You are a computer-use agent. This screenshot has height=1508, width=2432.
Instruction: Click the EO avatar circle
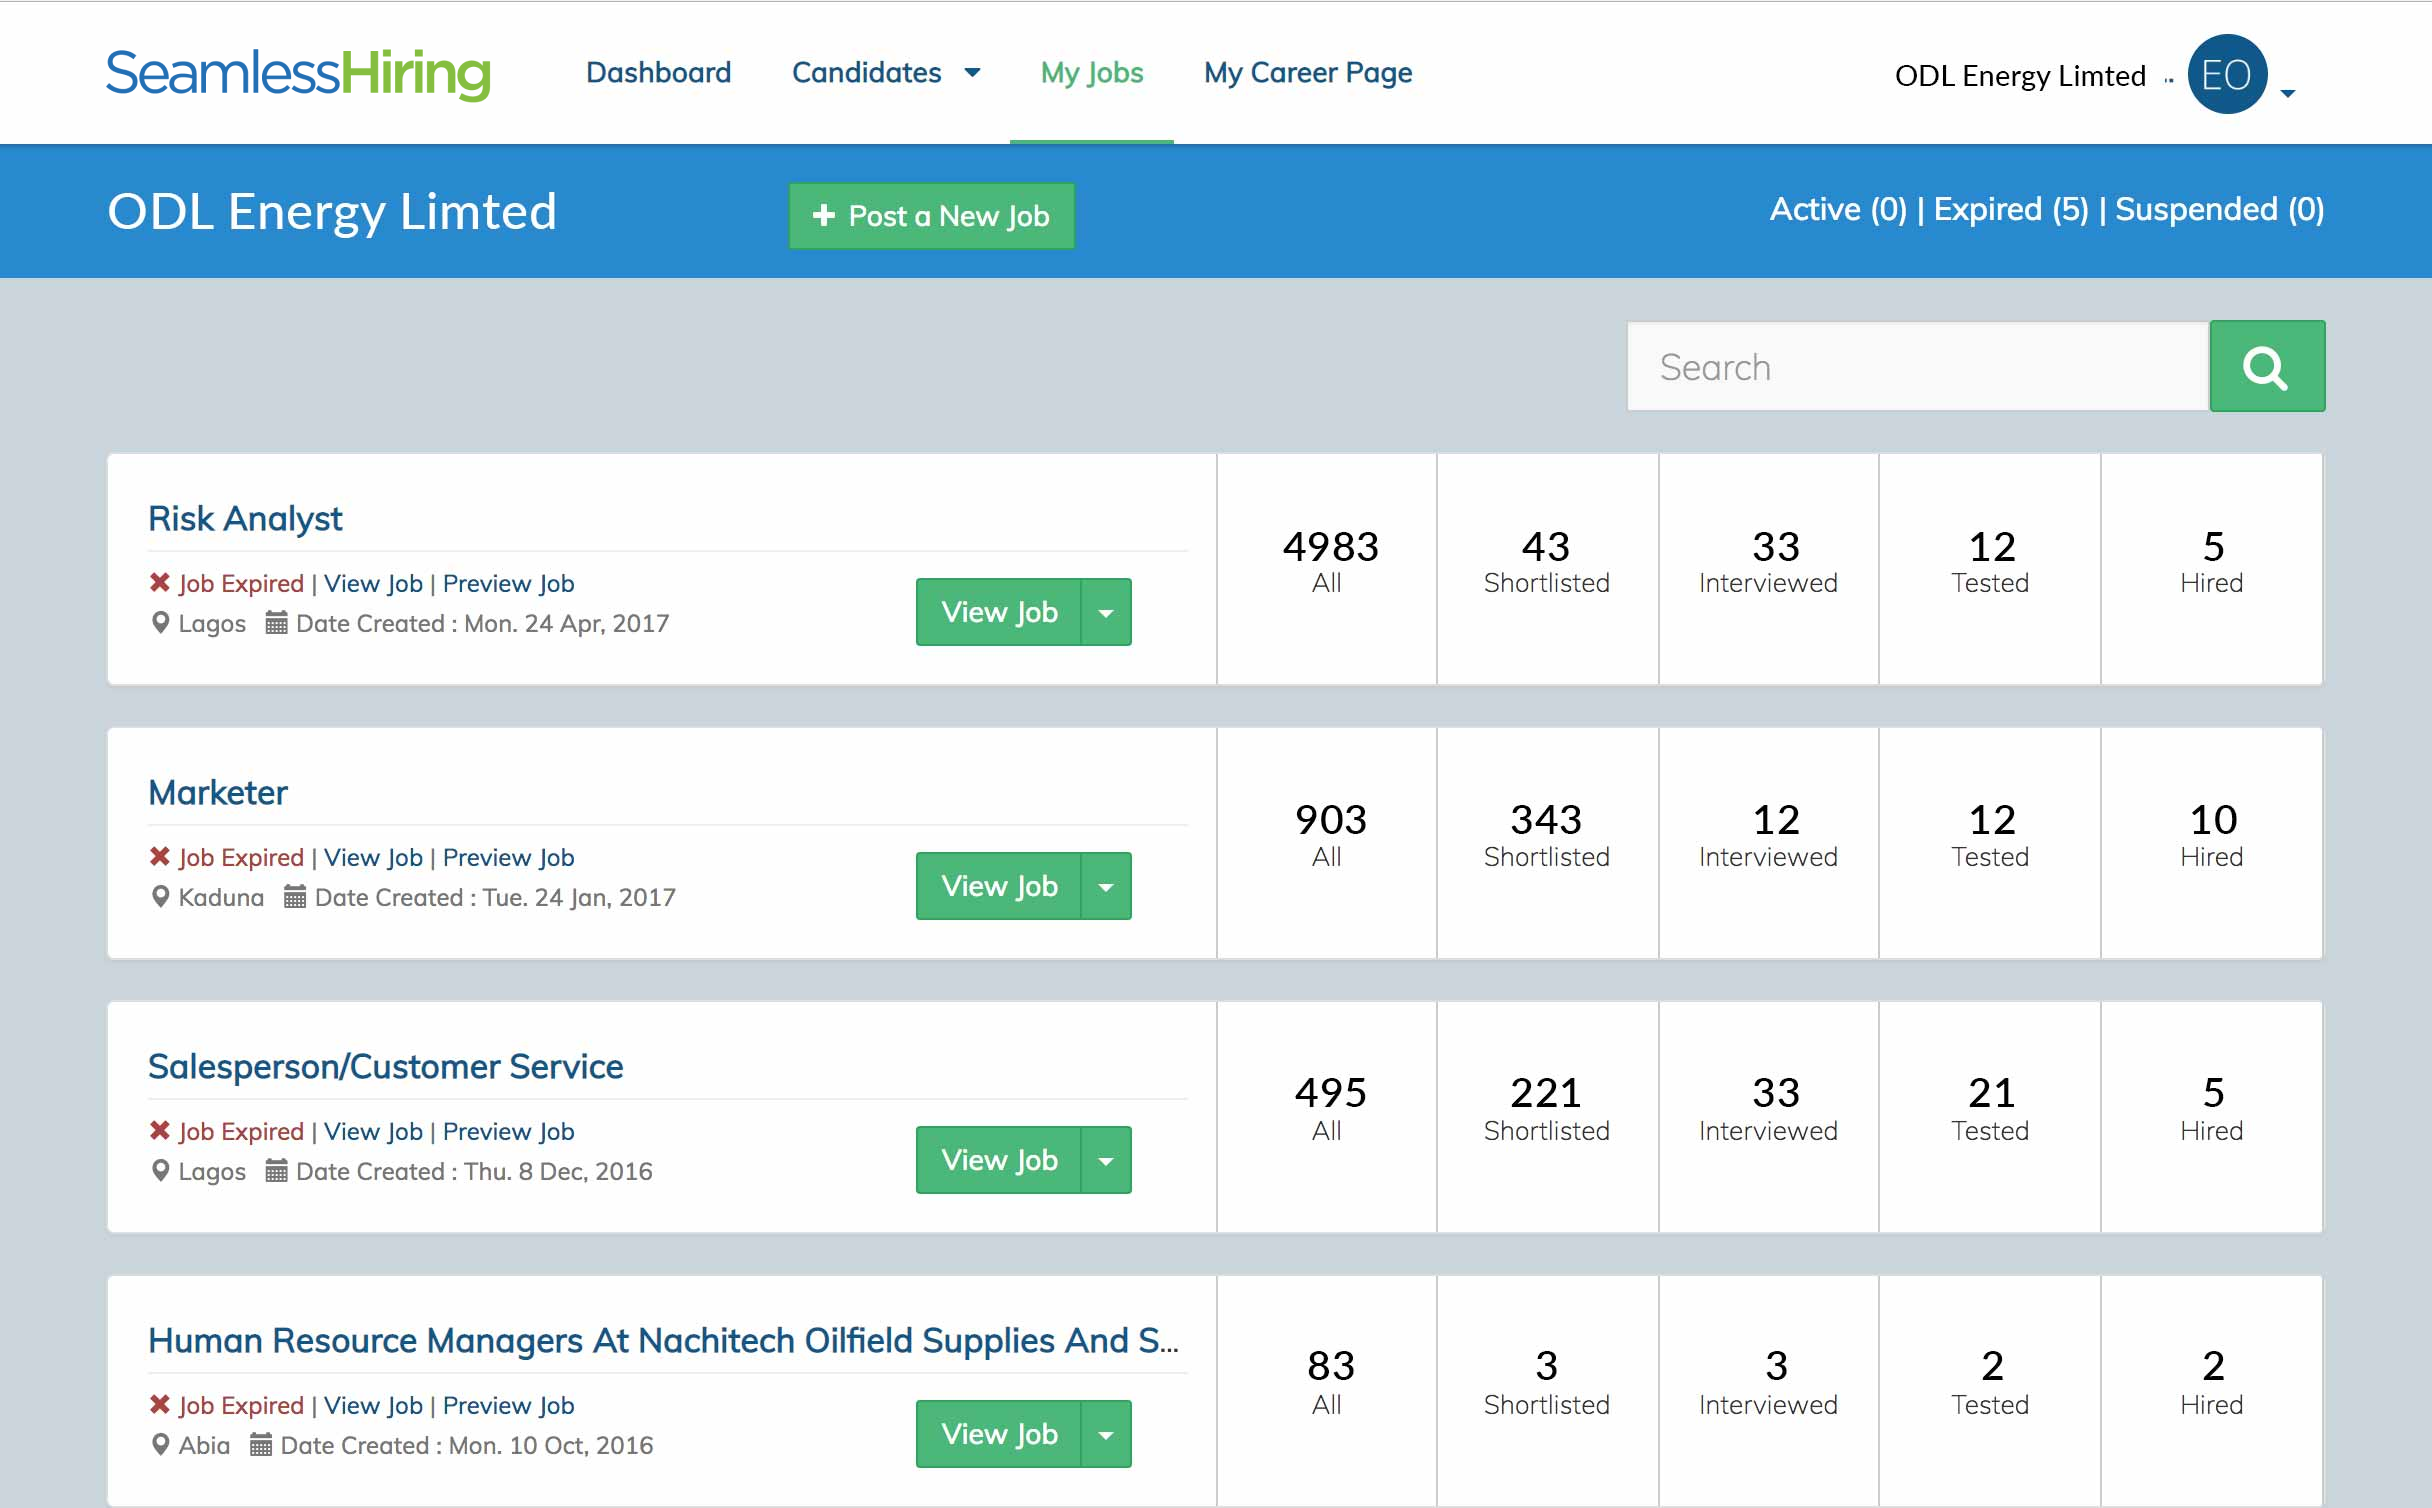coord(2227,75)
